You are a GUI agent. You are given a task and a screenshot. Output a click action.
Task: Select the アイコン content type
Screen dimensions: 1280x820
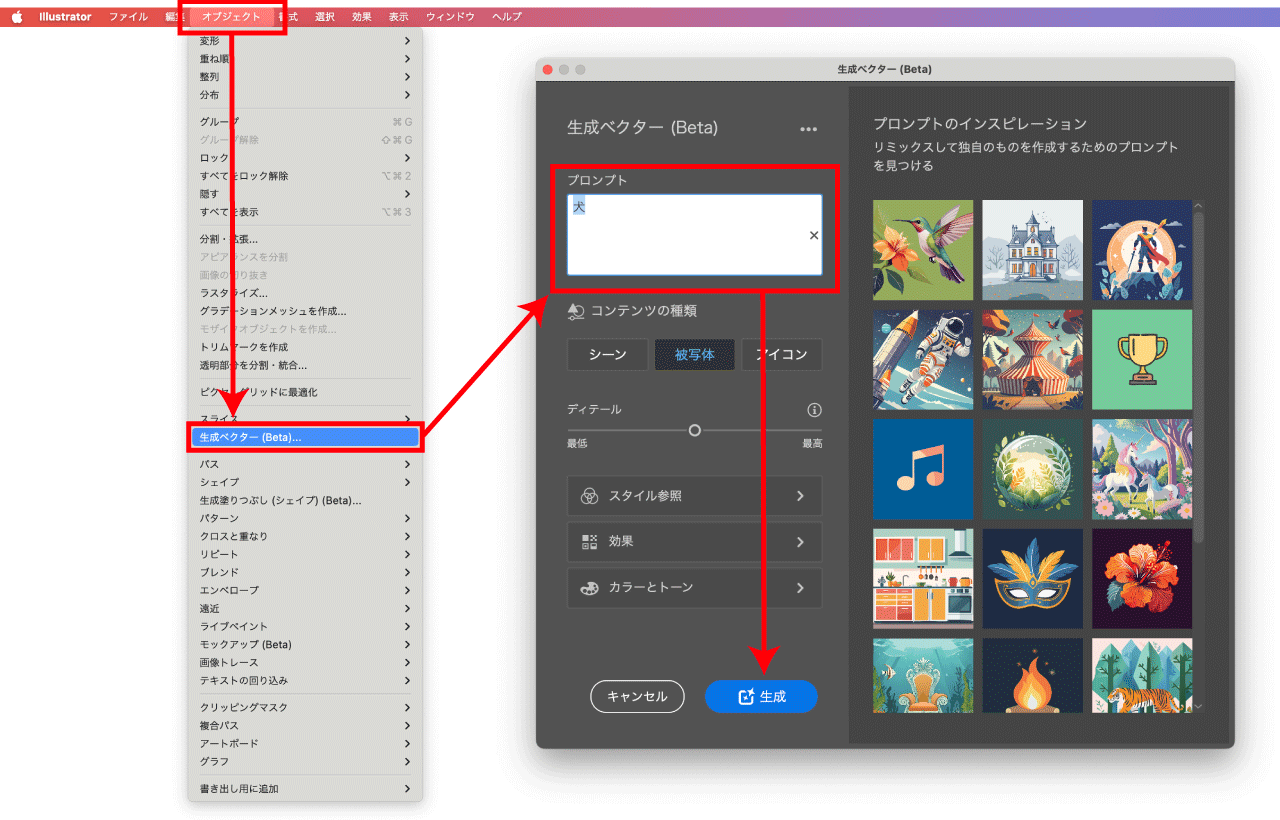coord(782,355)
